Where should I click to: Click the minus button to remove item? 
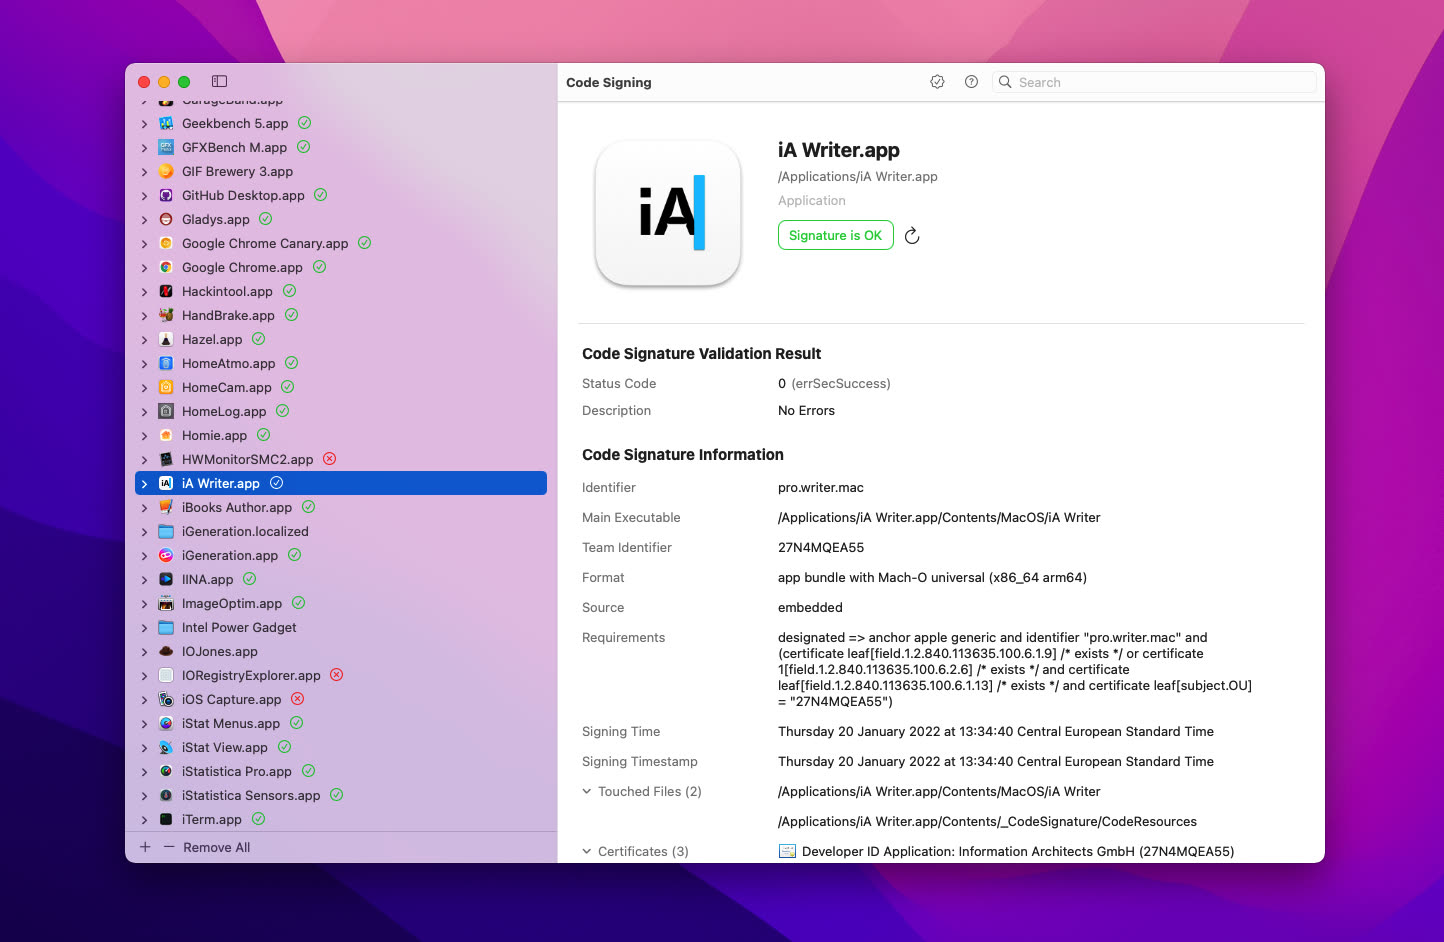pos(169,847)
